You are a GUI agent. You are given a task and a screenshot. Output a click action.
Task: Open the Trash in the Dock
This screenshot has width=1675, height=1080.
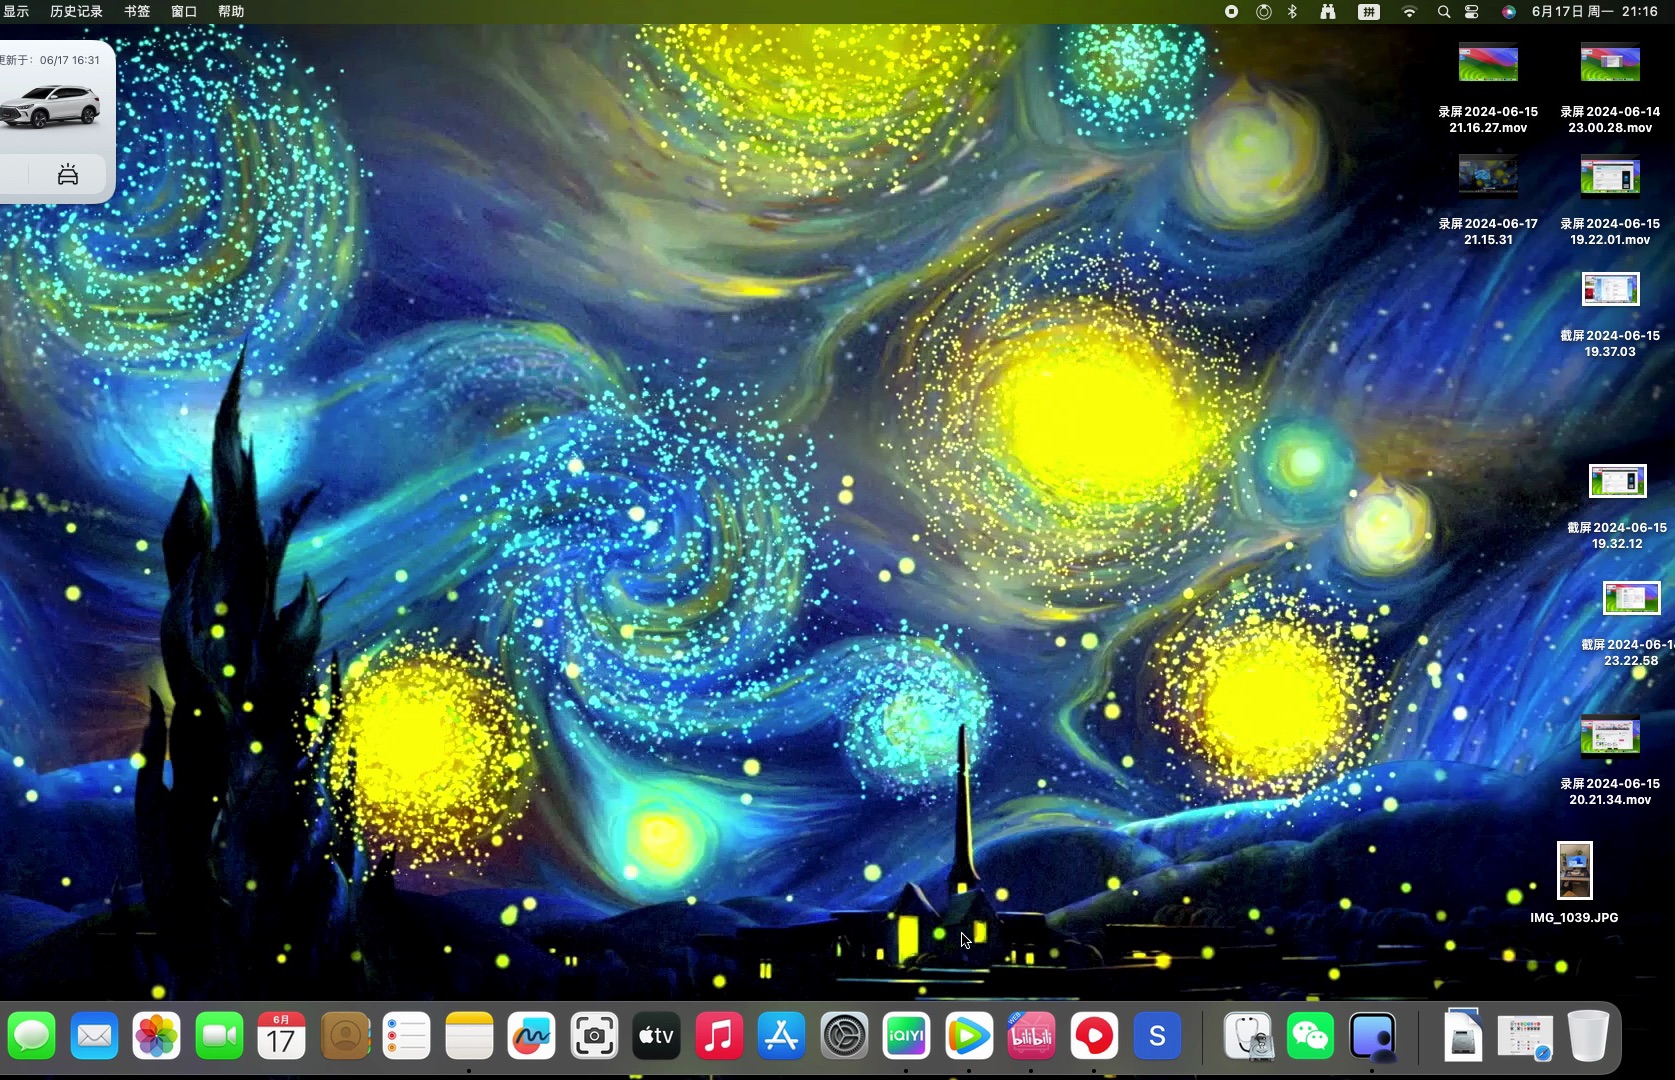[1588, 1036]
